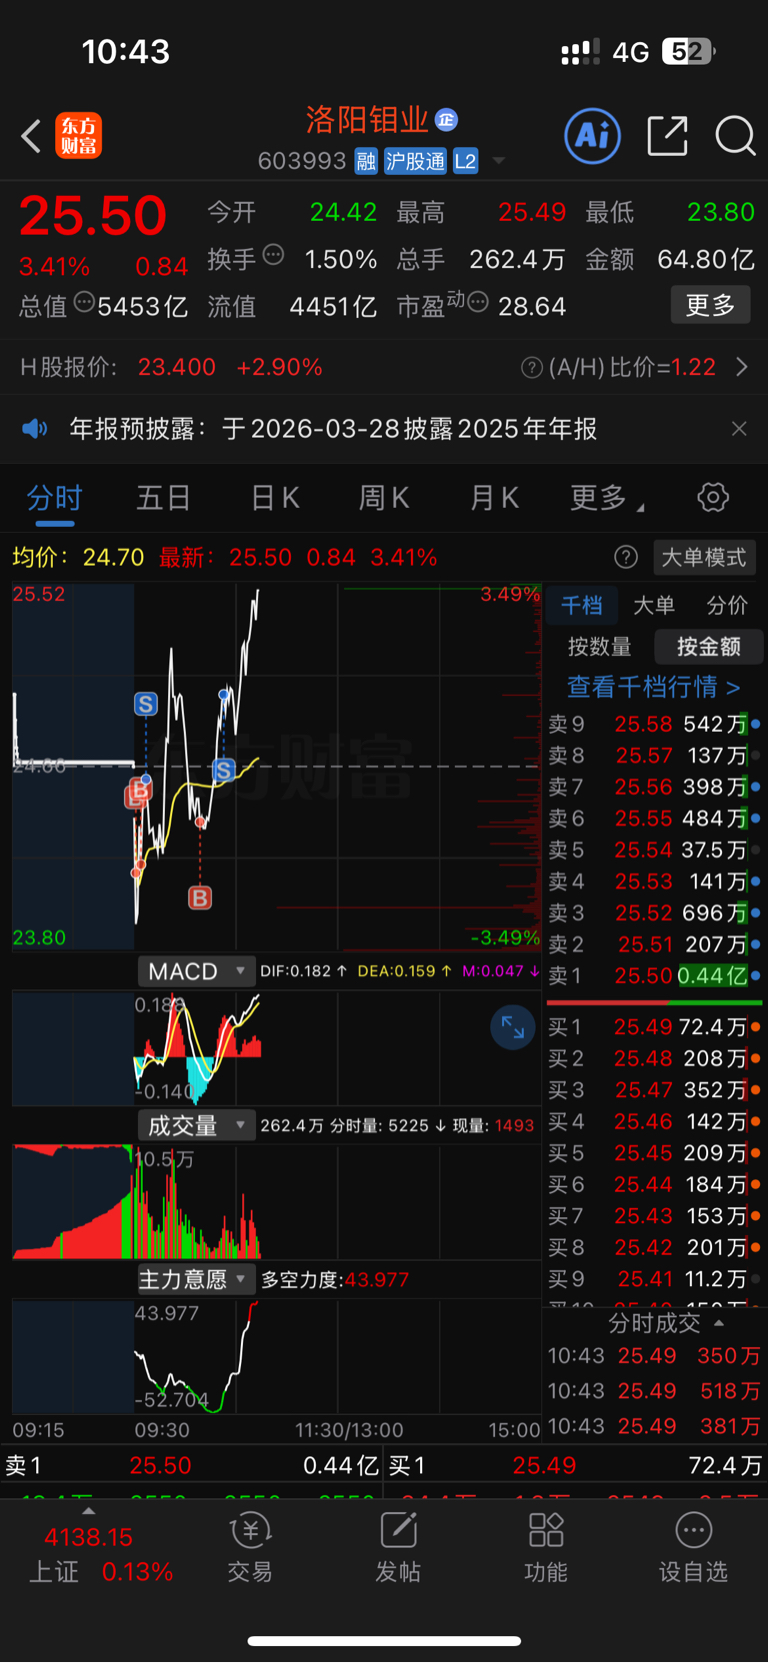768x1663 pixels.
Task: Tap the 洛阳钼业 stock title
Action: (367, 120)
